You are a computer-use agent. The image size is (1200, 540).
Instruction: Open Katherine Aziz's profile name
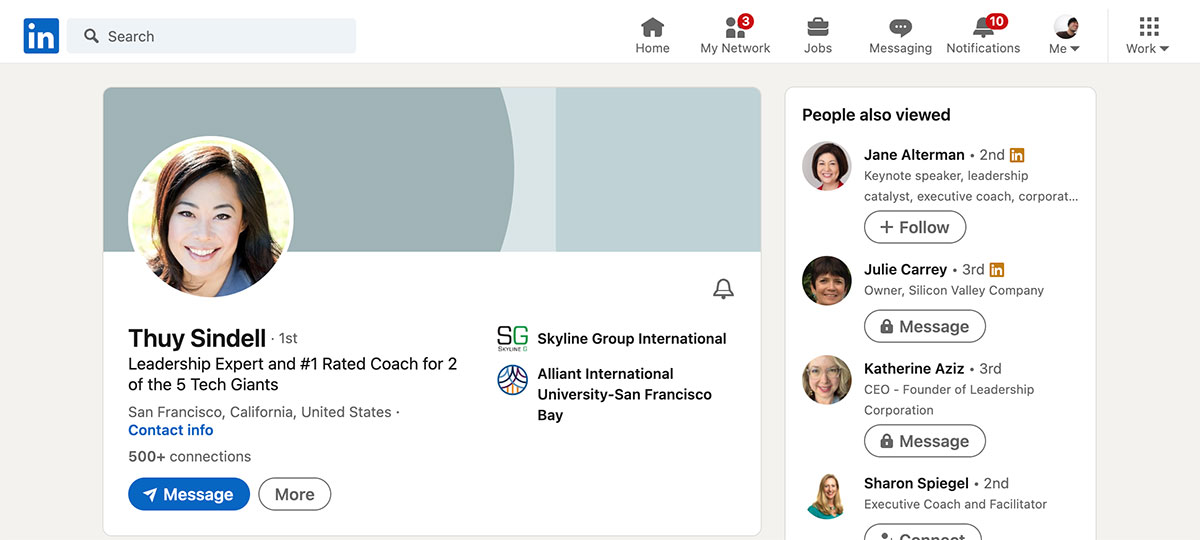click(915, 369)
